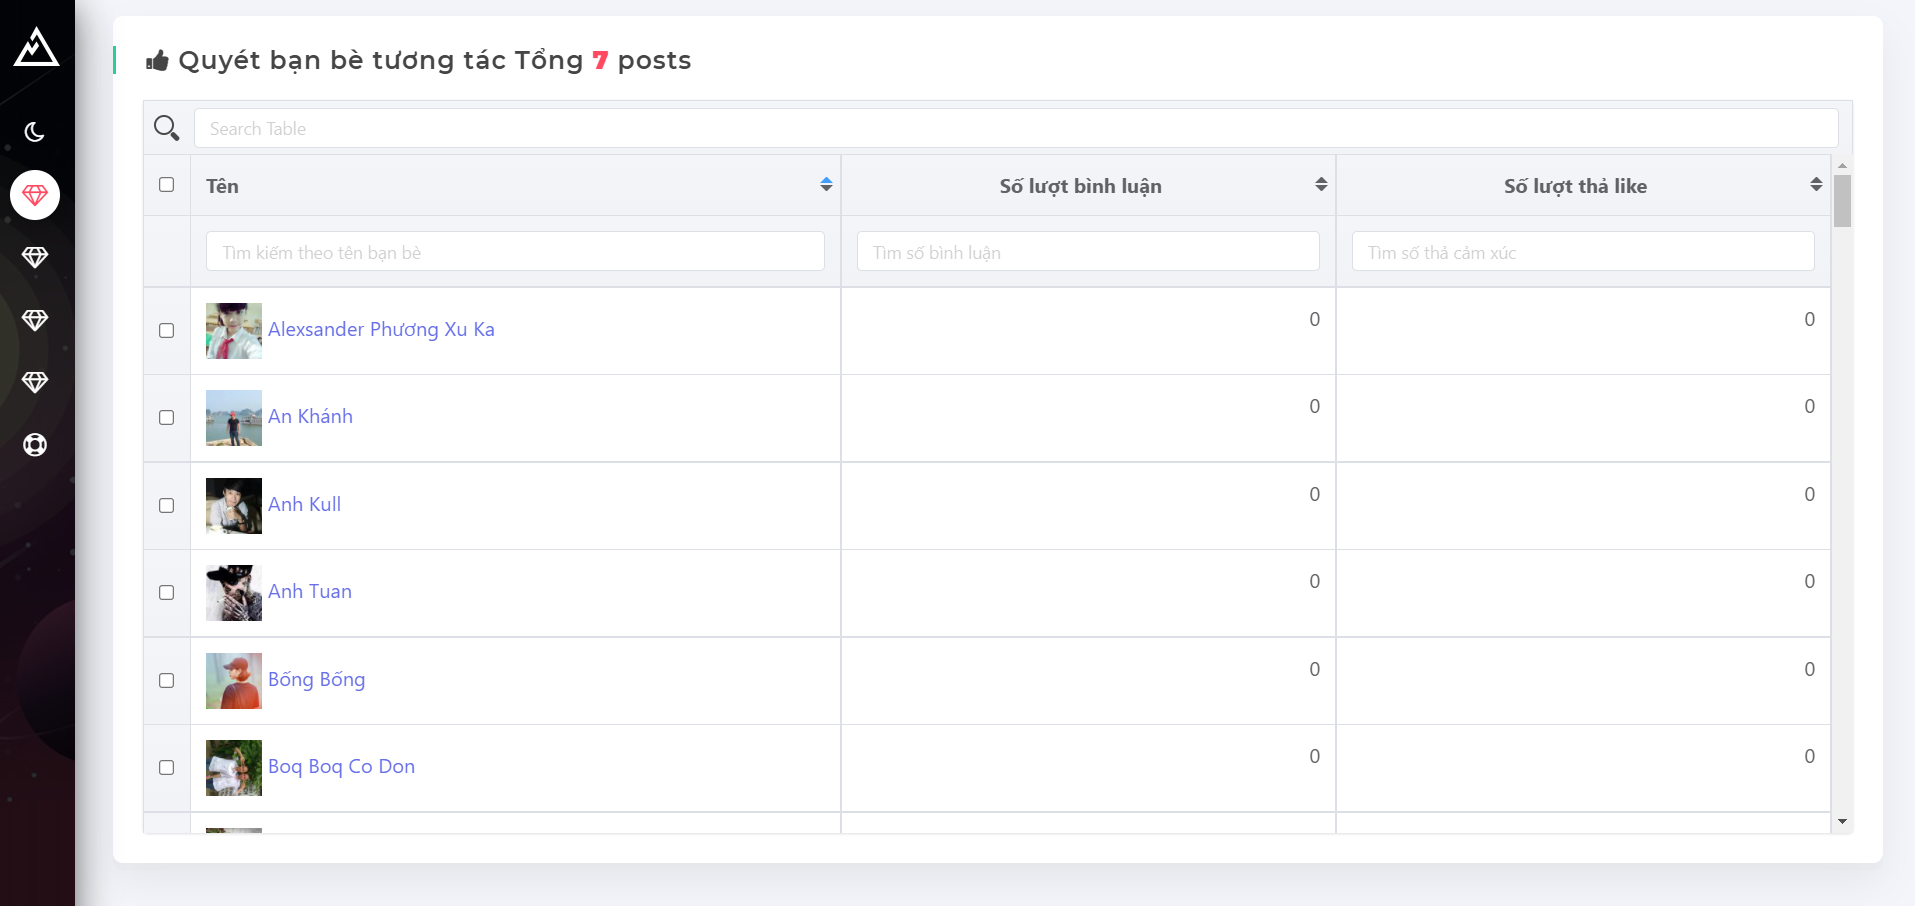
Task: Open Bống Bống profile link
Action: pos(316,680)
